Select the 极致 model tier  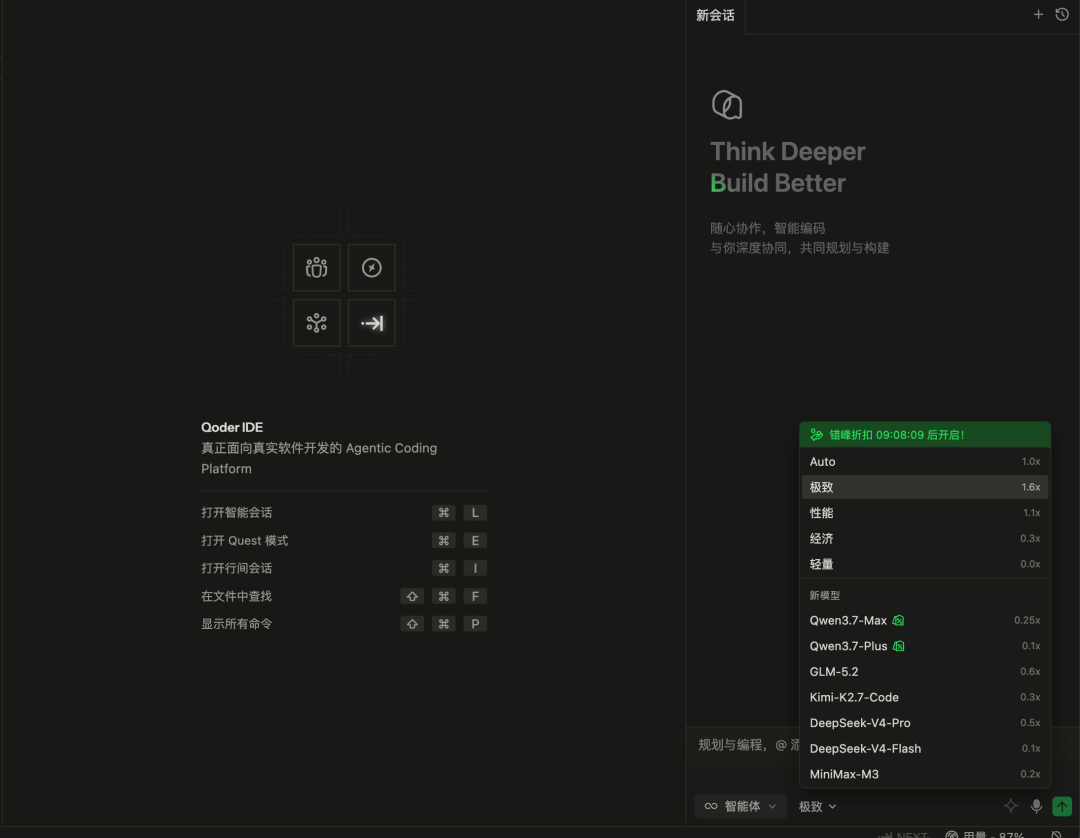[x=924, y=487]
